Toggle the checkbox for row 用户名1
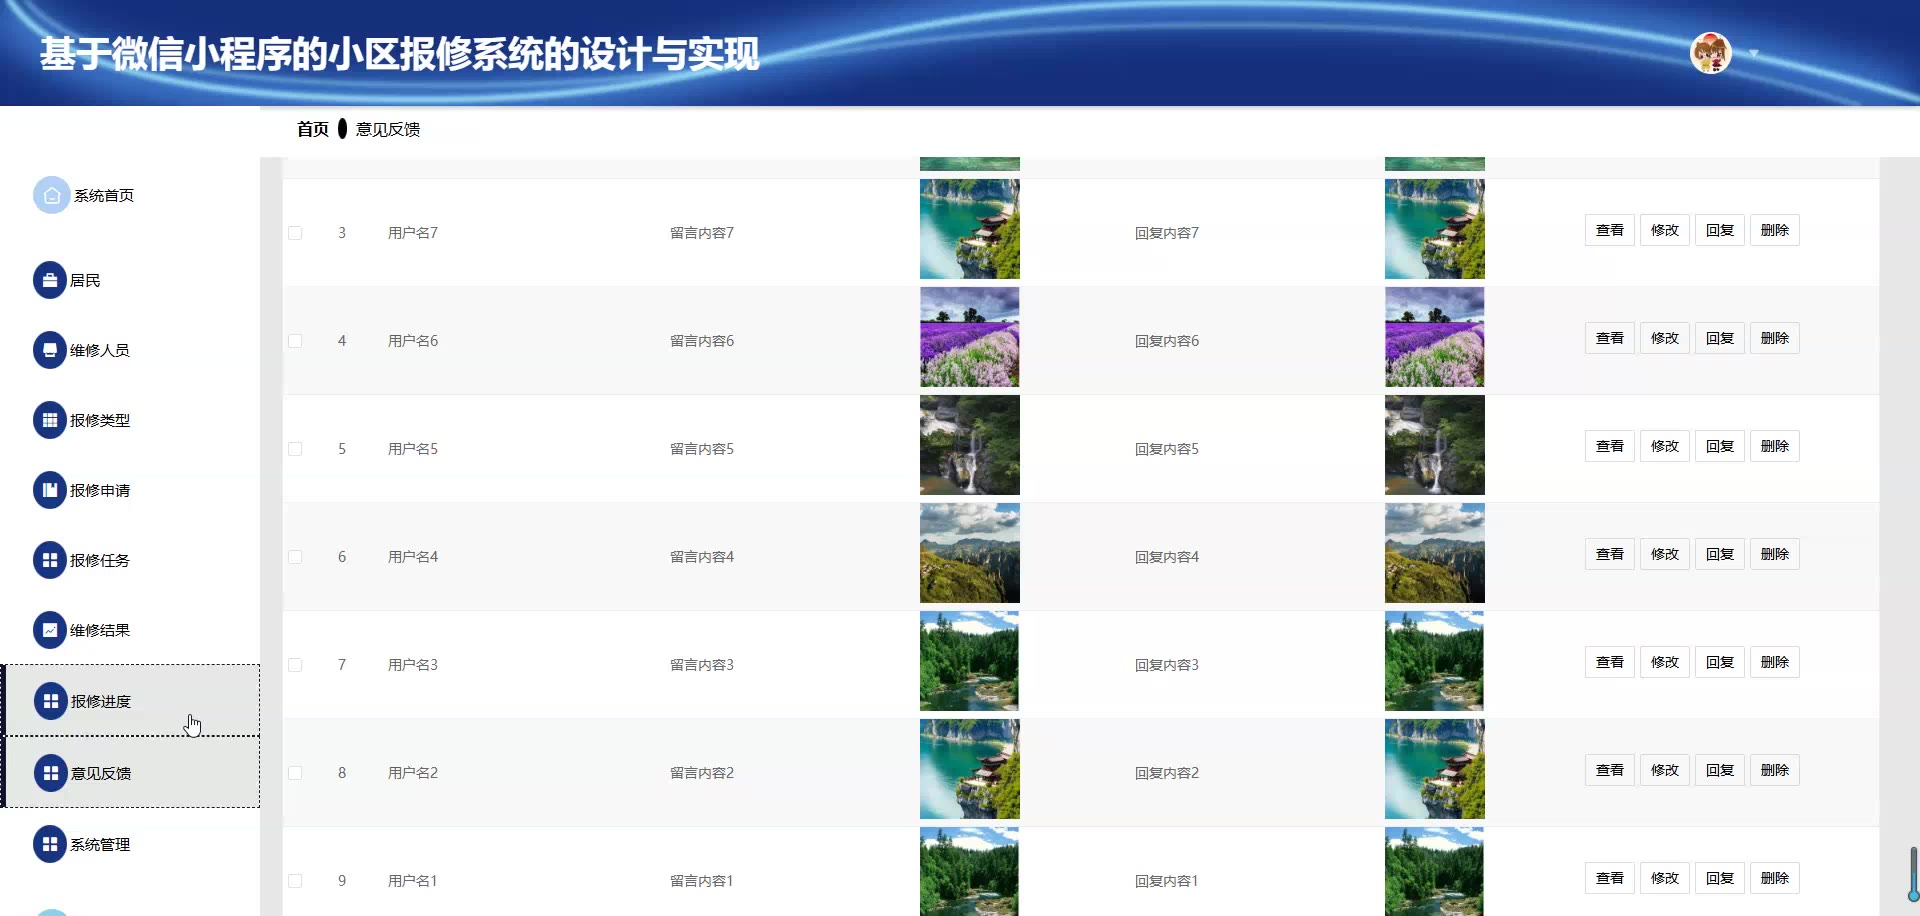The width and height of the screenshot is (1920, 916). pos(295,881)
